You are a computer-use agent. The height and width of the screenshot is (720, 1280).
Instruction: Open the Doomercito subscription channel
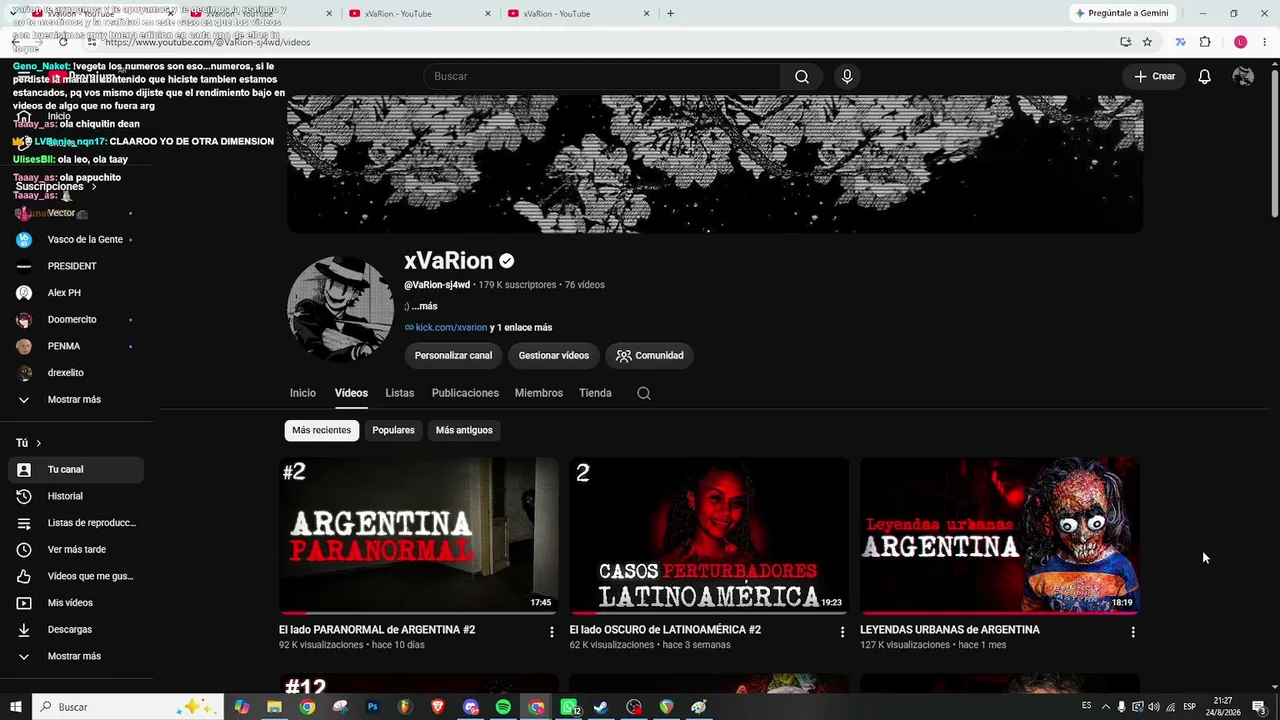76,320
